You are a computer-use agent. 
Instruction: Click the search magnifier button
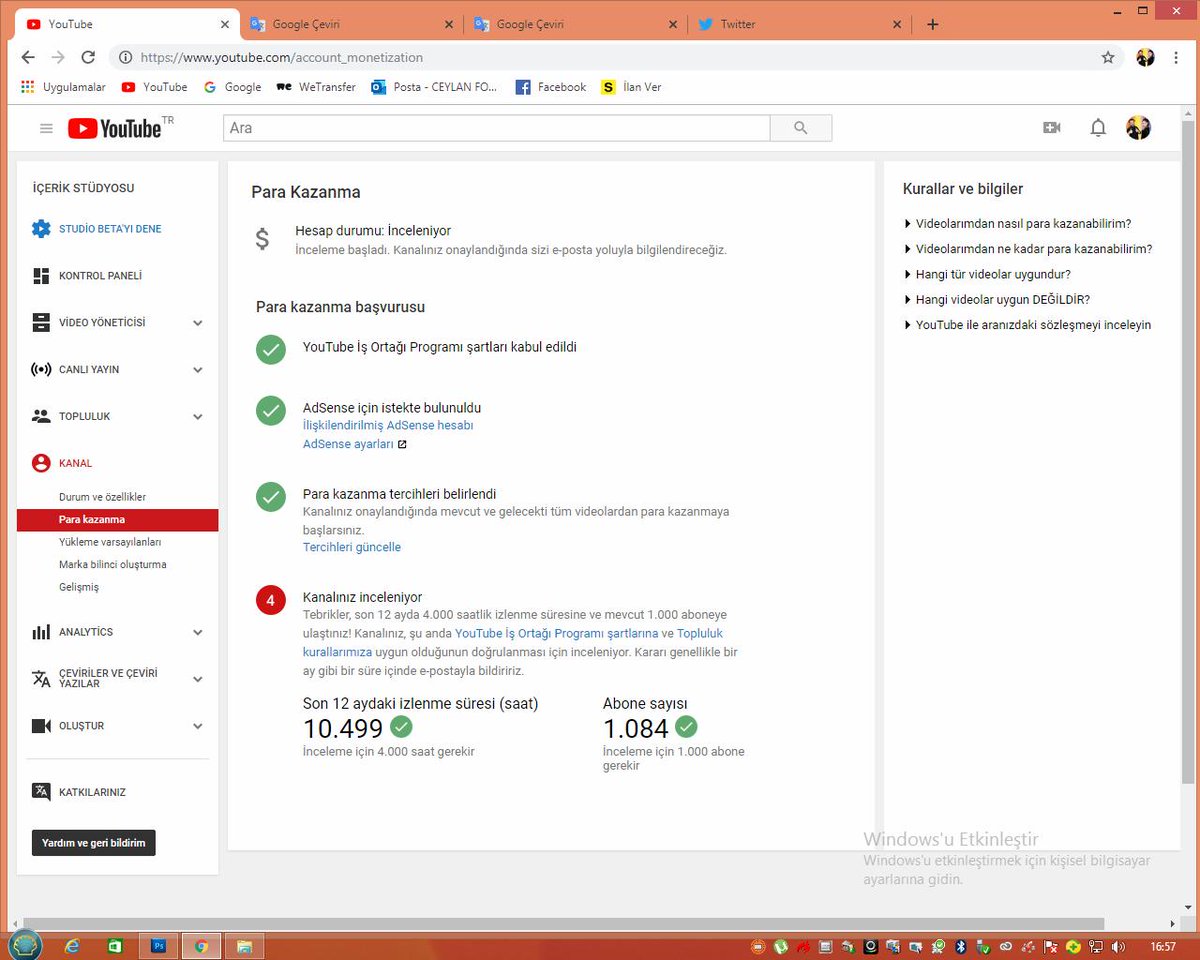click(800, 128)
